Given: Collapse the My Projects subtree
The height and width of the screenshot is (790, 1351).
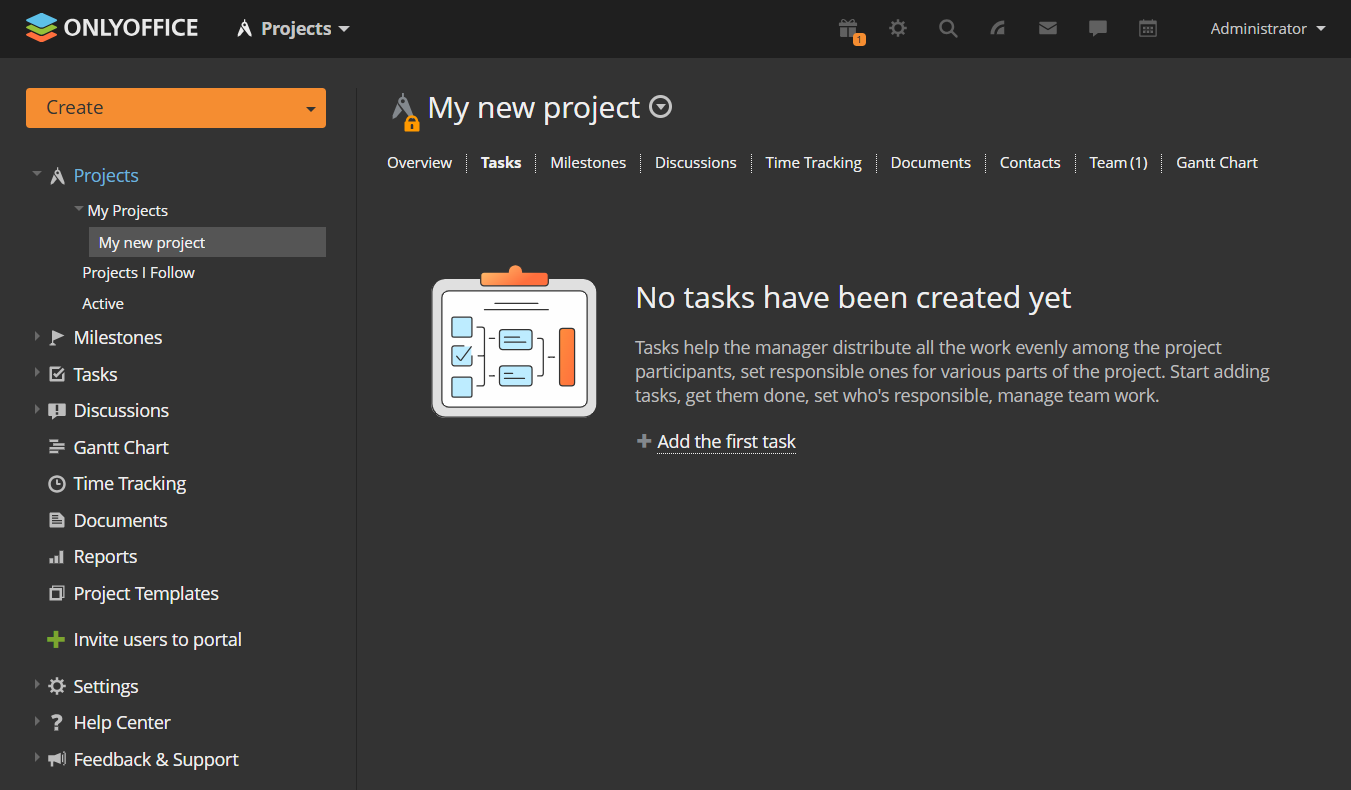Looking at the screenshot, I should 79,209.
